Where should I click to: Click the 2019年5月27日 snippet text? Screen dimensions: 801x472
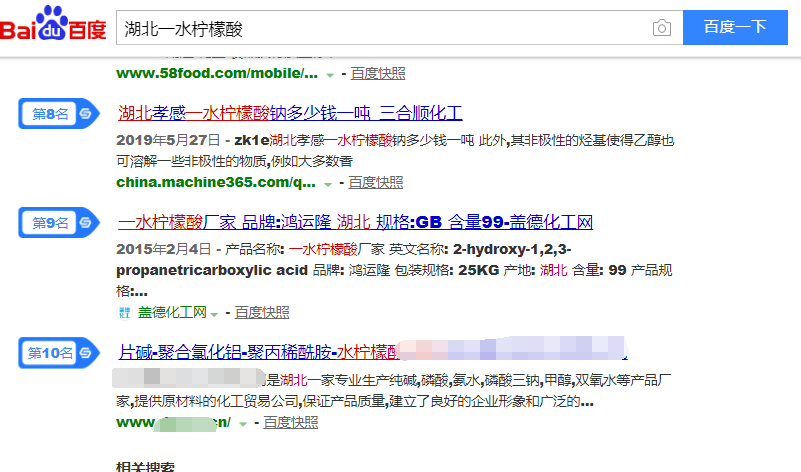point(168,140)
